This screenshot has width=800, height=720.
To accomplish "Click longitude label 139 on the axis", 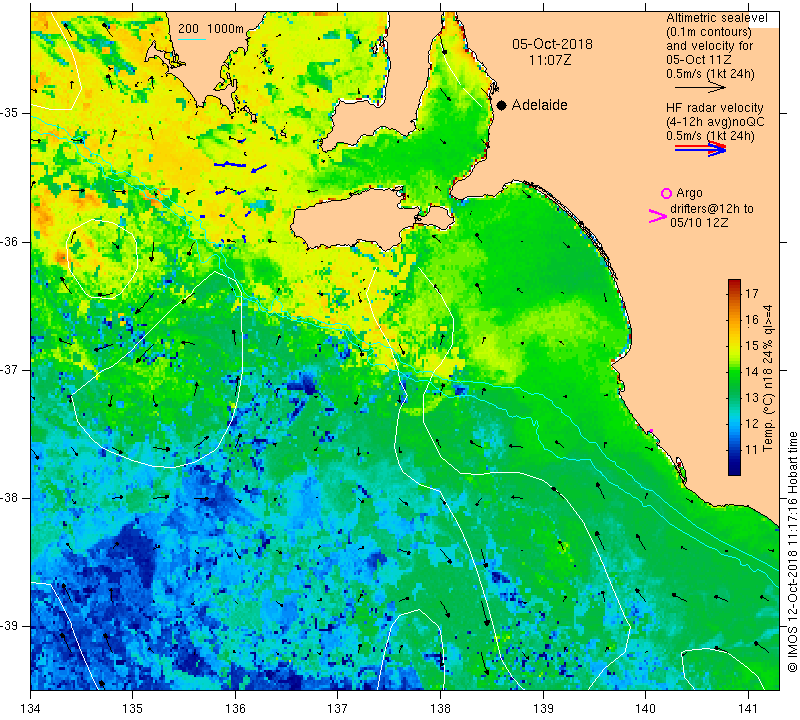I will (543, 709).
